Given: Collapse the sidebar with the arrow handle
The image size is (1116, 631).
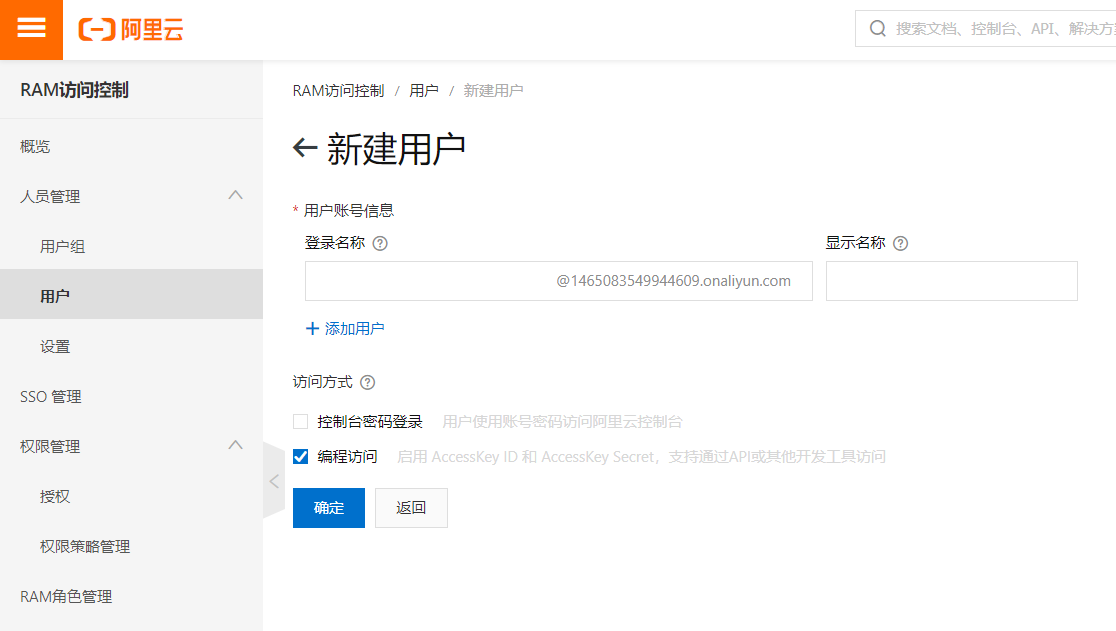Looking at the screenshot, I should tap(274, 482).
